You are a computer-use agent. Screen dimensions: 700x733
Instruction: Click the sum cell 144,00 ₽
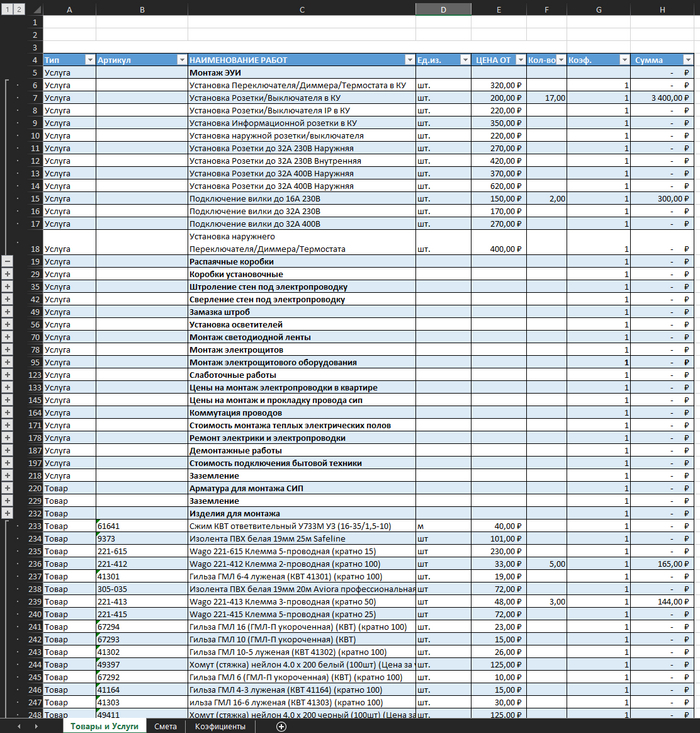click(662, 602)
